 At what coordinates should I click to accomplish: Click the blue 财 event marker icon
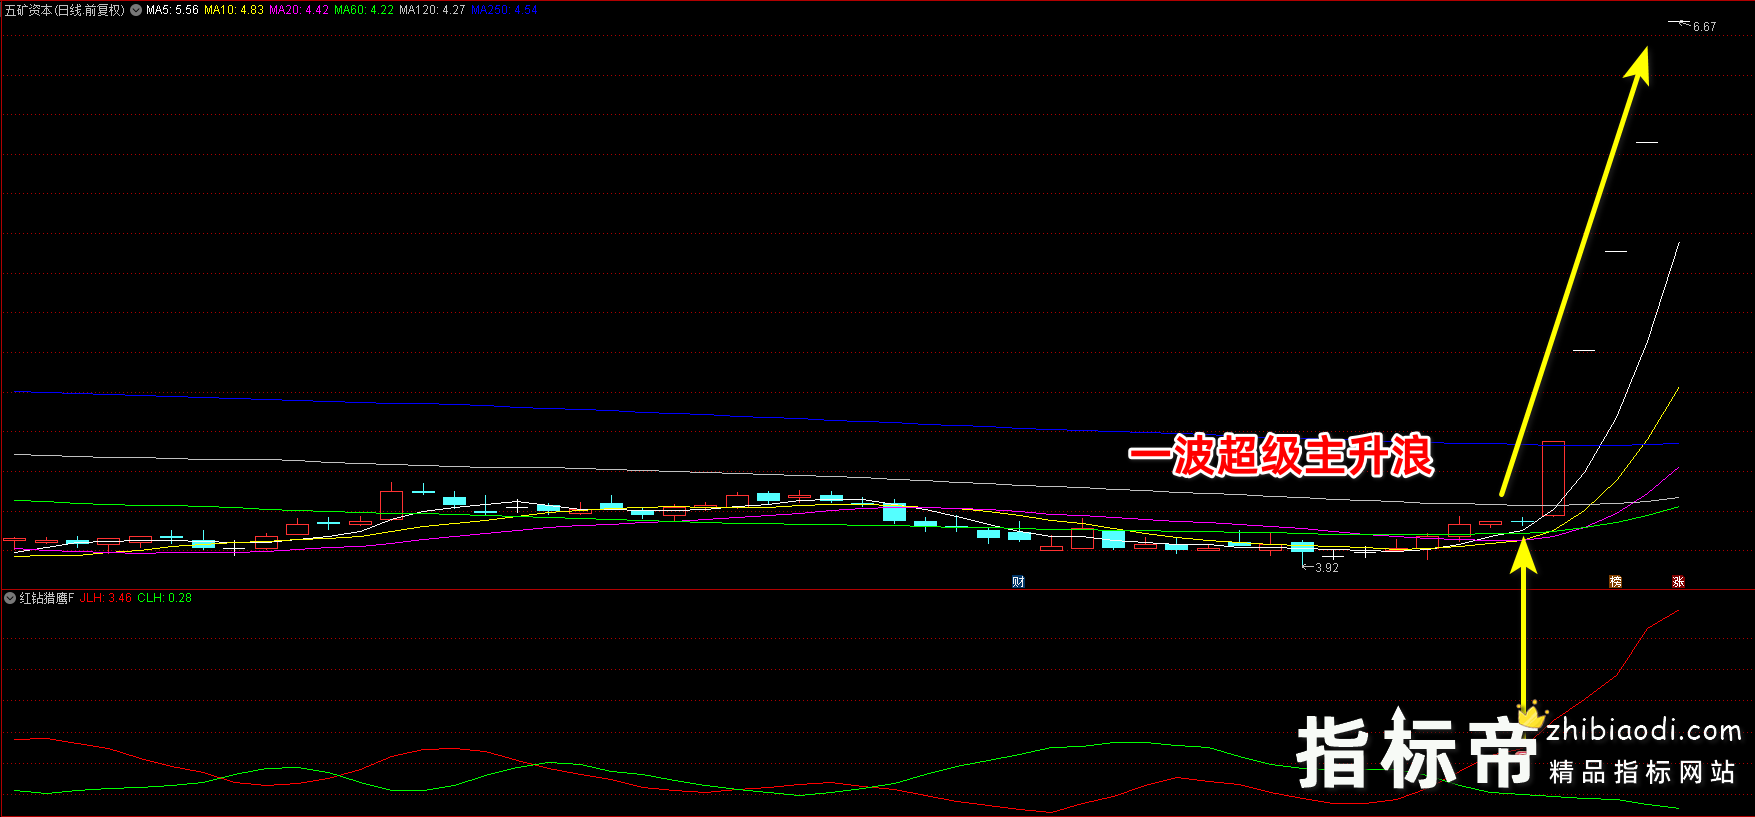pyautogui.click(x=1018, y=582)
